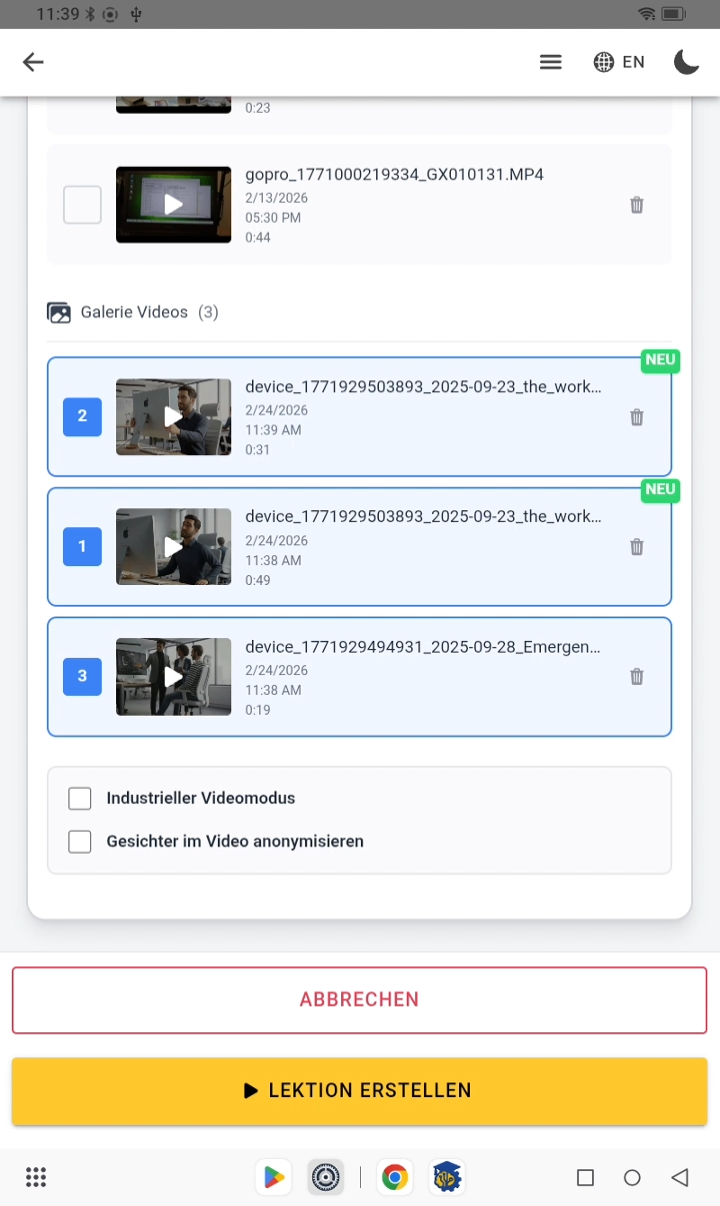Viewport: 720px width, 1206px height.
Task: Select the gopro video checkbox
Action: tap(82, 205)
